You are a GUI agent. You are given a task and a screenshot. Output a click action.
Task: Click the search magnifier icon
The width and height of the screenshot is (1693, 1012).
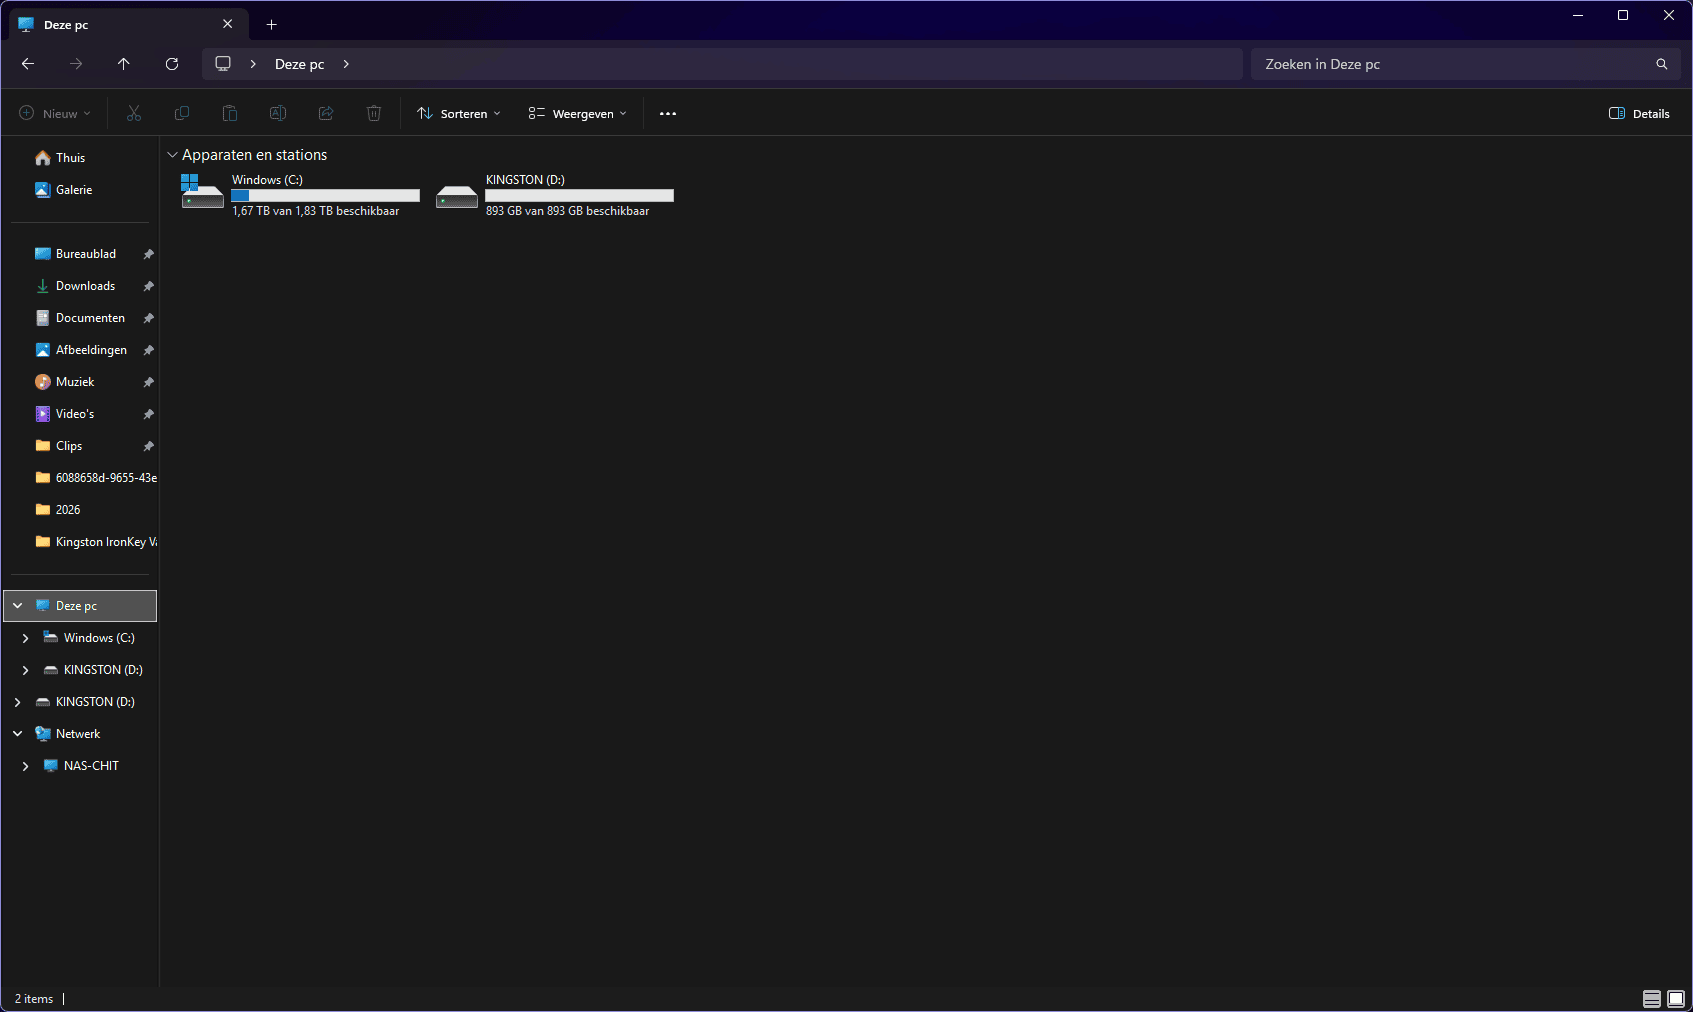[1661, 64]
